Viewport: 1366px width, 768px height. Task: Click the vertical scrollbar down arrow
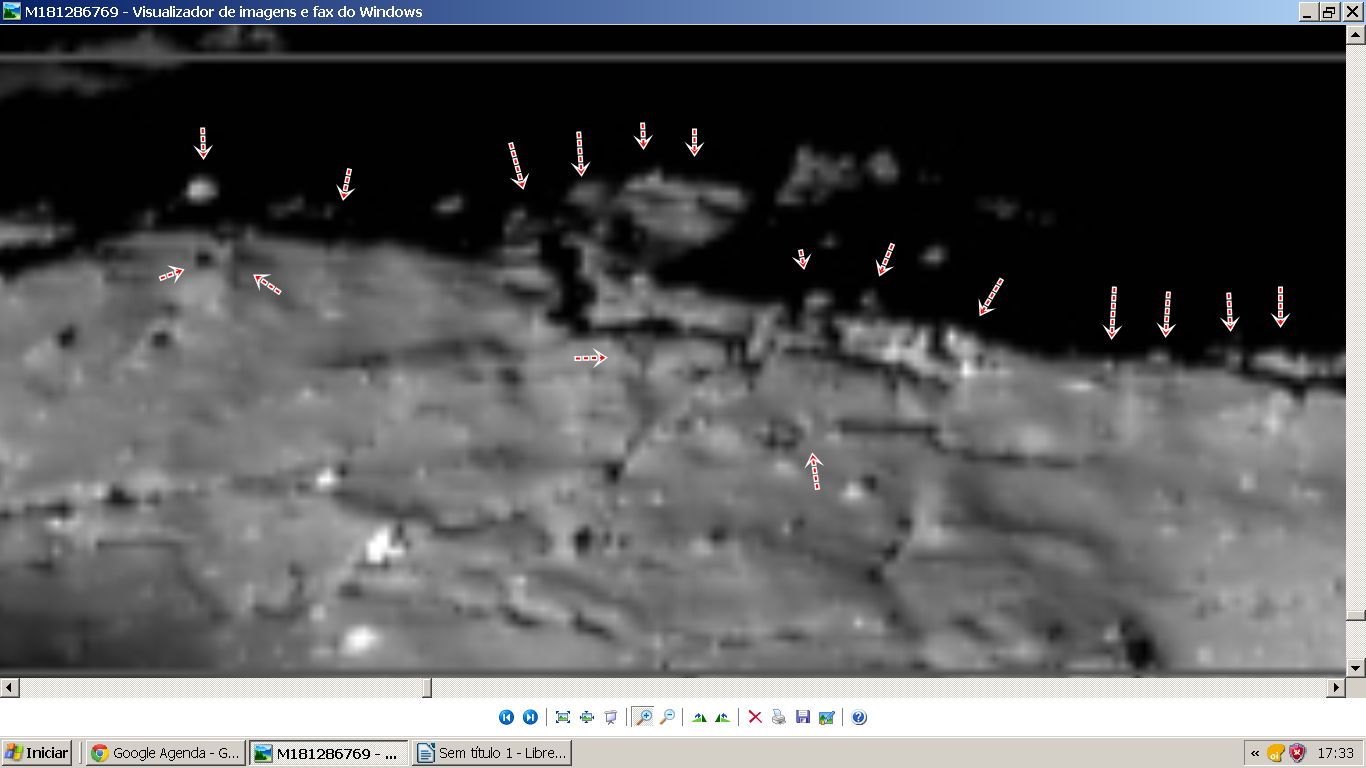point(1355,667)
